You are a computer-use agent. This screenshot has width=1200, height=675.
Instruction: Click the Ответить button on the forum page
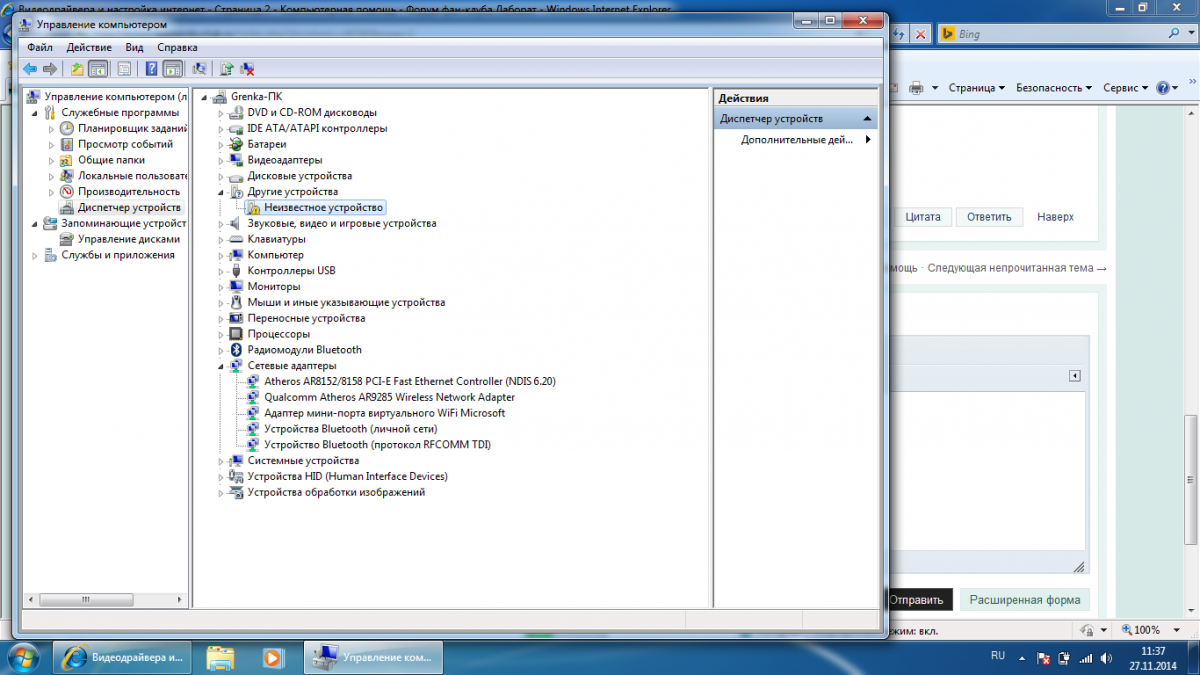coord(989,217)
